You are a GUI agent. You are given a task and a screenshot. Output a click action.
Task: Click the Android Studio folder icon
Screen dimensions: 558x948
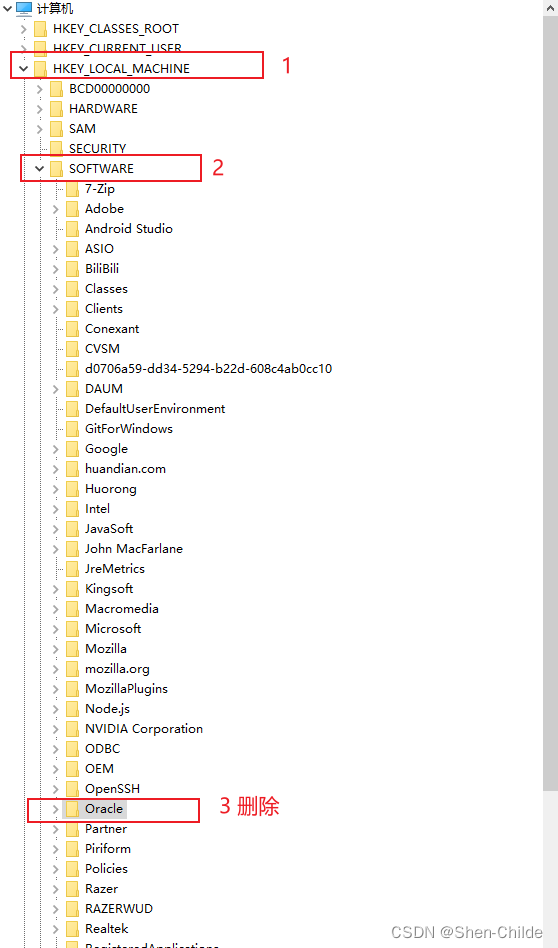tap(73, 229)
